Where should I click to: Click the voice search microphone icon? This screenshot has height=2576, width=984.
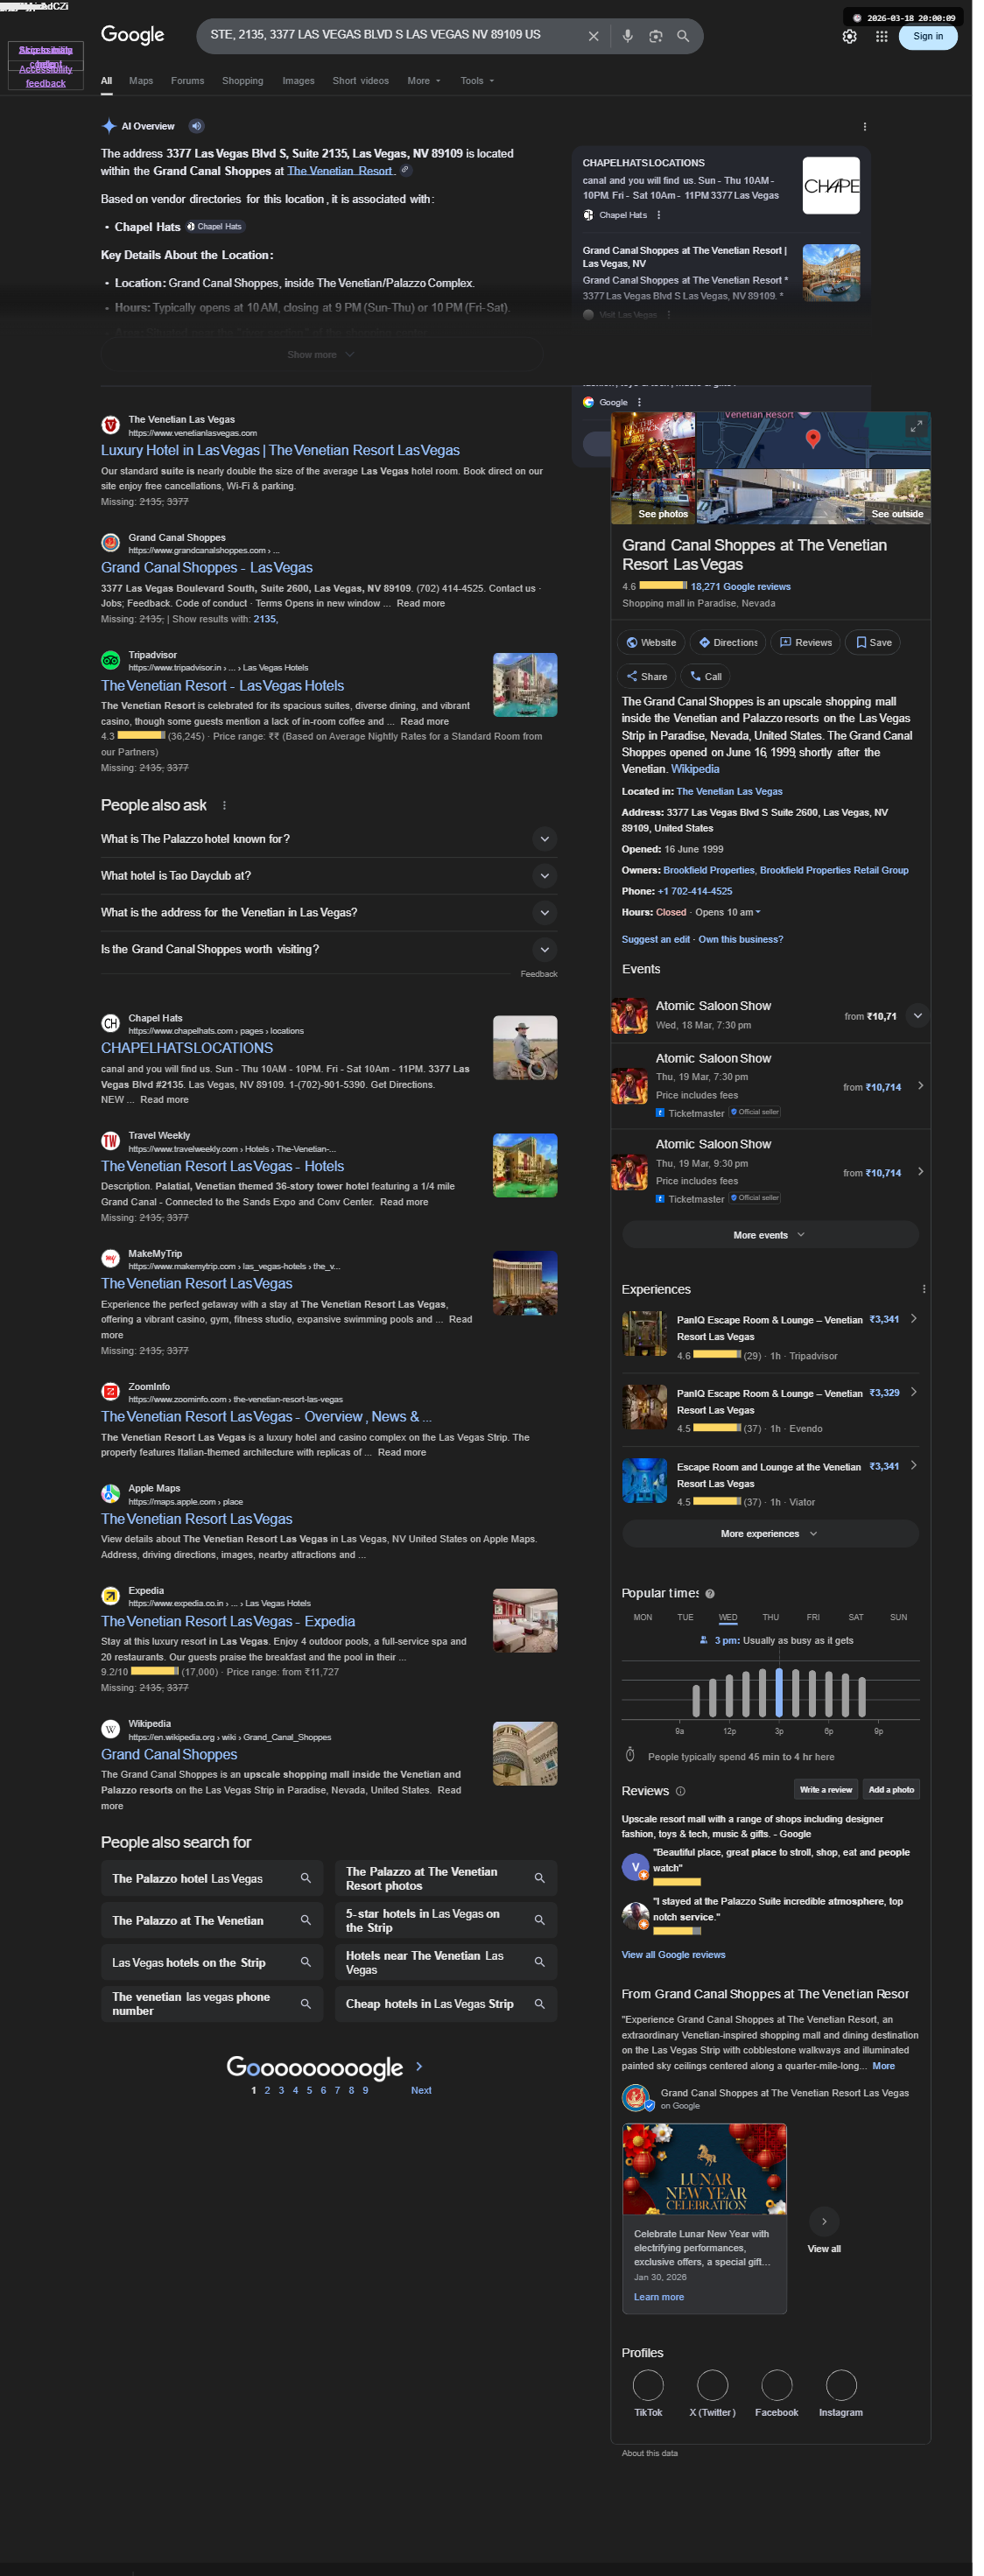[x=627, y=36]
